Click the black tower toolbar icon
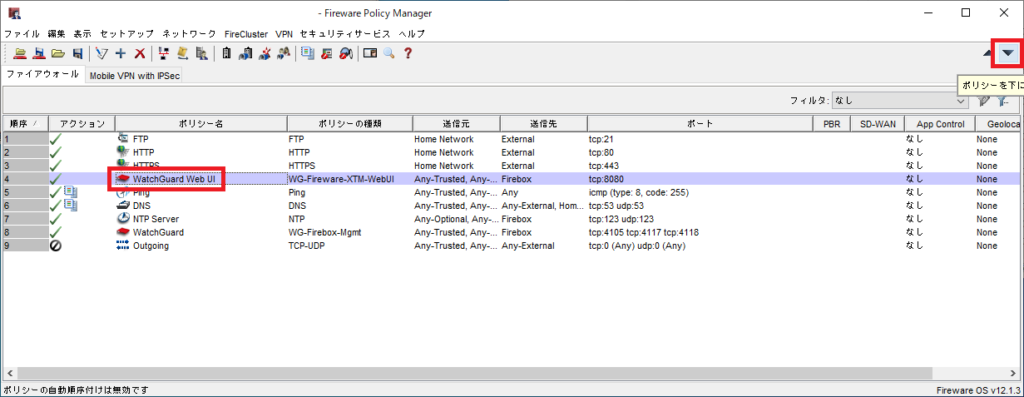Image resolution: width=1024 pixels, height=397 pixels. pos(227,54)
